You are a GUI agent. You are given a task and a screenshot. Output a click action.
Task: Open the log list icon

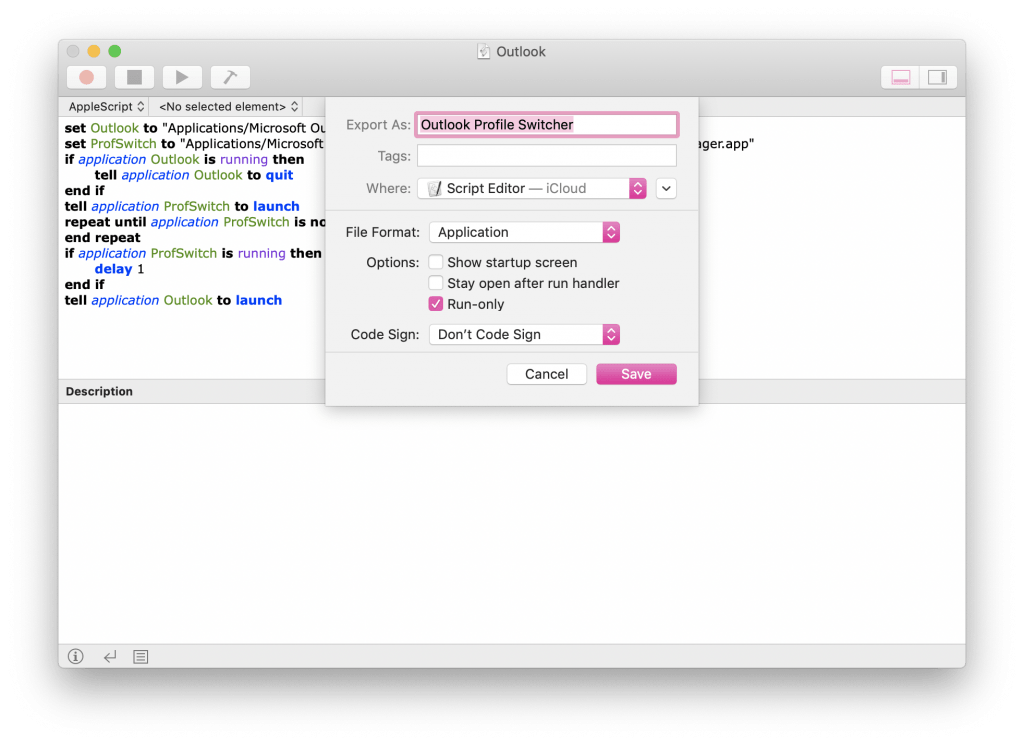tap(141, 657)
